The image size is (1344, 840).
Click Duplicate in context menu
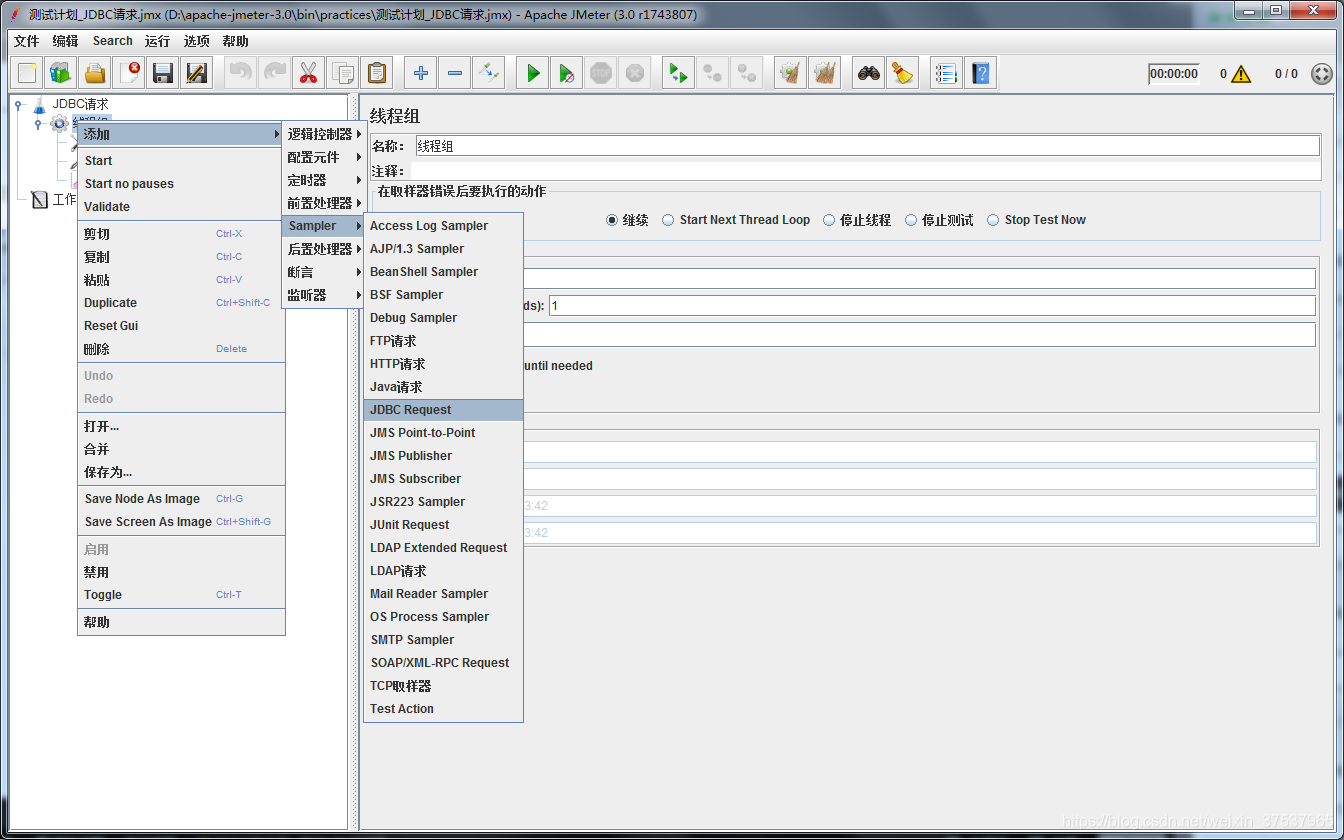181,303
